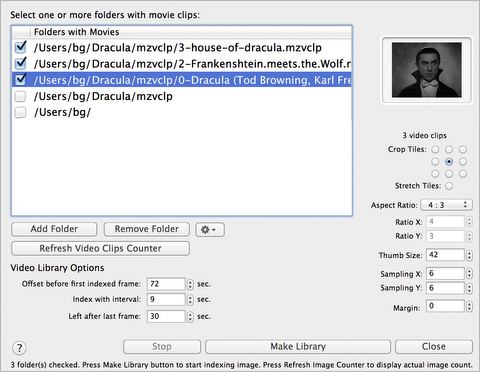Uncheck the 0-Dracula (Tod Browning) folder
Viewport: 480px width, 372px height.
click(21, 79)
